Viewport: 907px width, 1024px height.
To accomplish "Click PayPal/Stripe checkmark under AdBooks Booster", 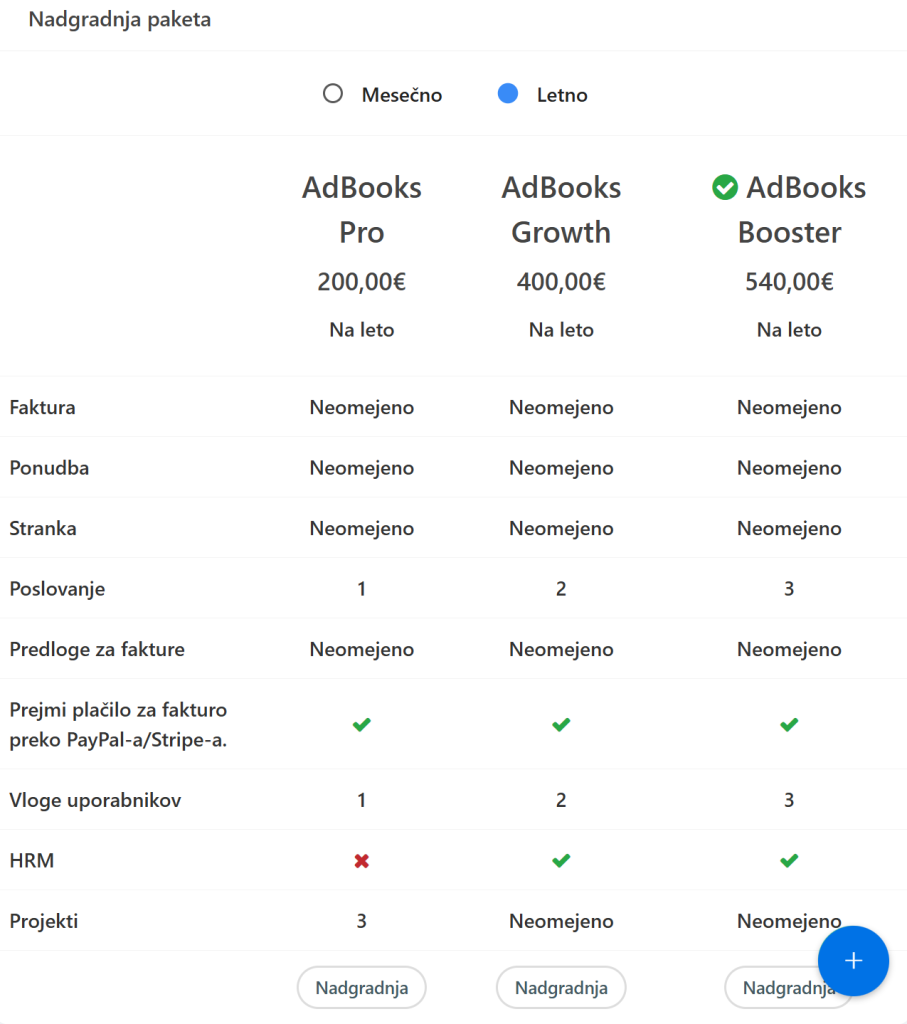I will (x=789, y=724).
